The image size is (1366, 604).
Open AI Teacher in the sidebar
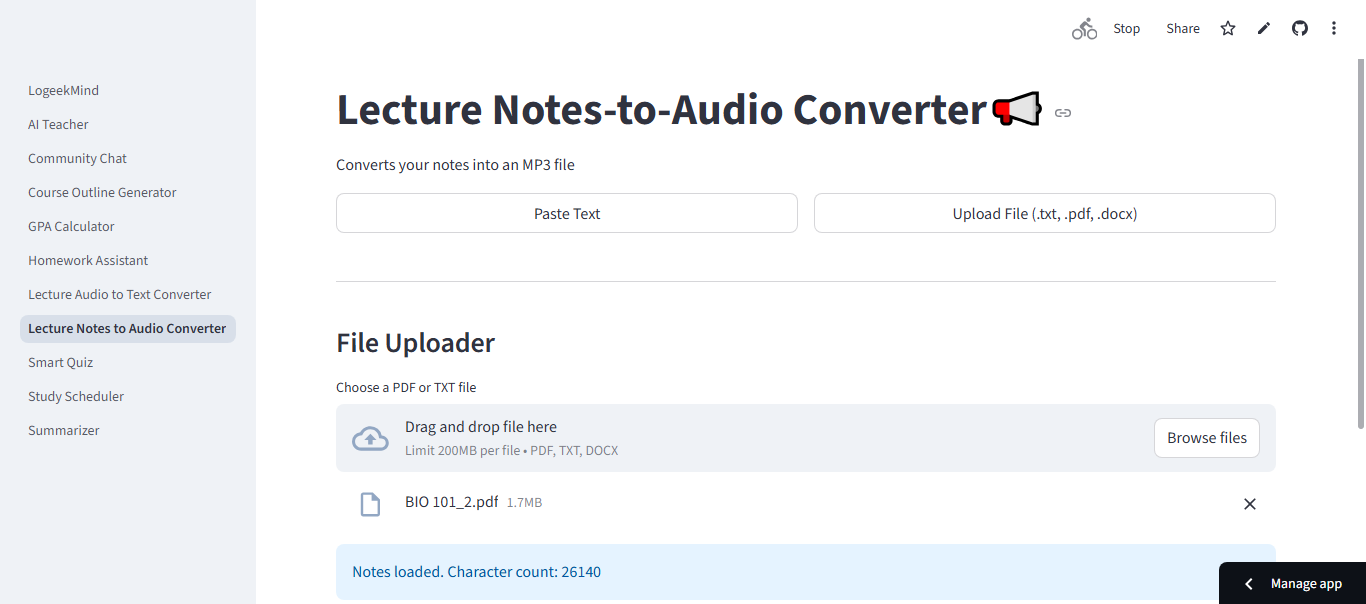(x=57, y=123)
